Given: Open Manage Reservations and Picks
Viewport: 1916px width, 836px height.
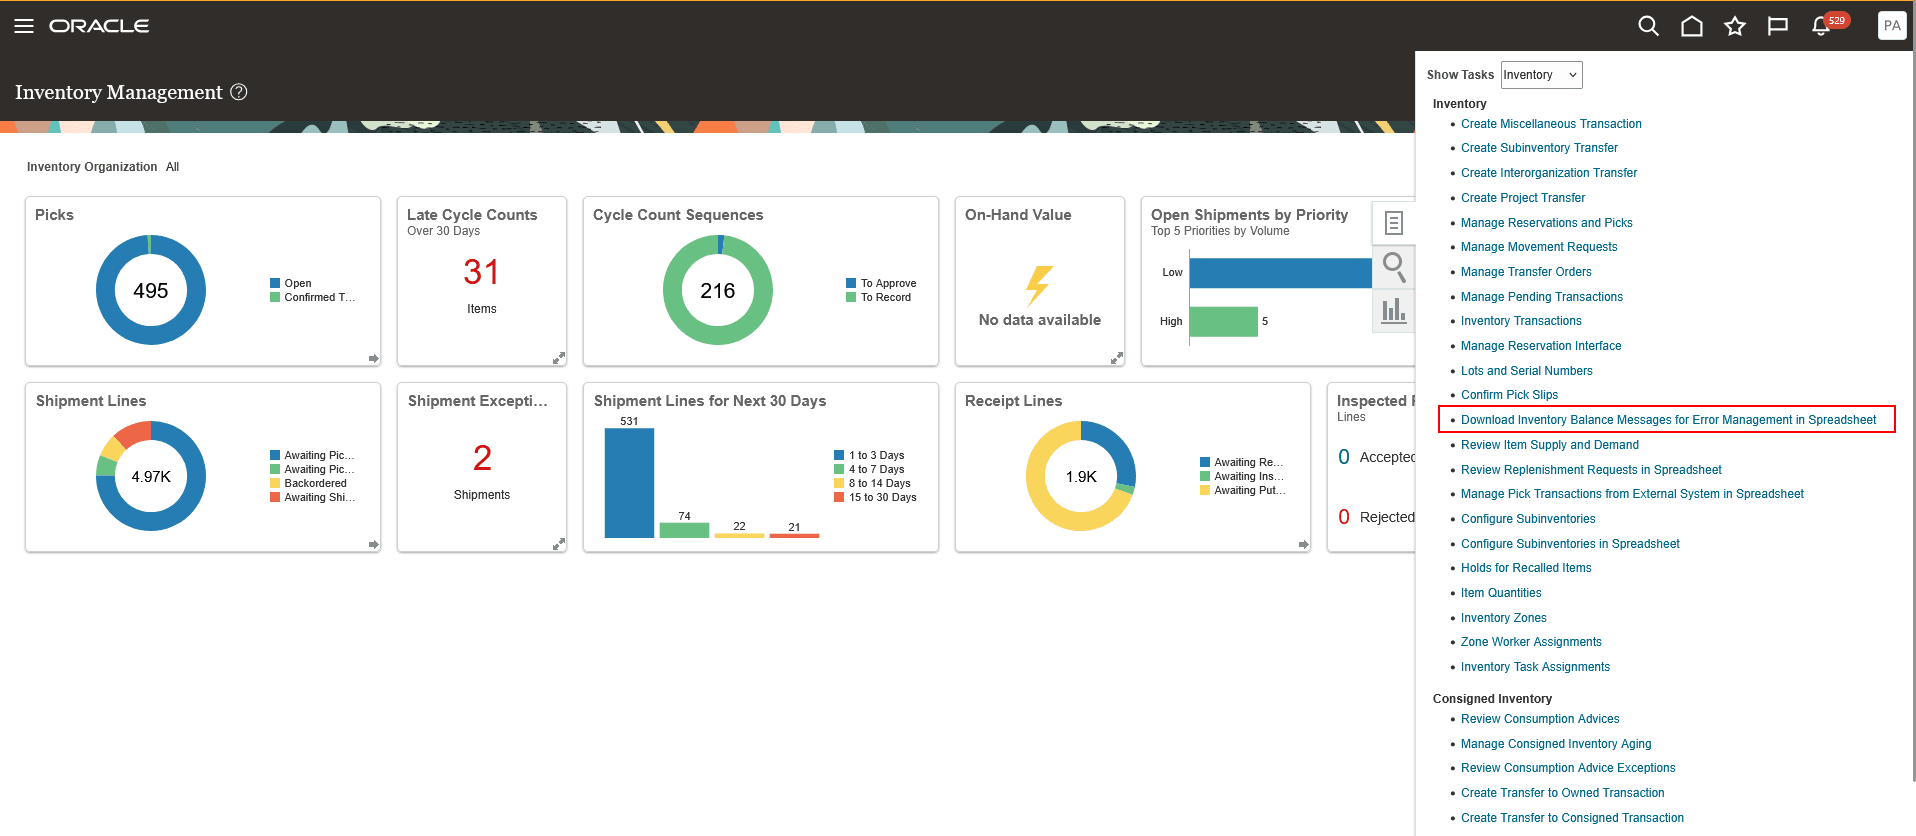Looking at the screenshot, I should (x=1546, y=223).
